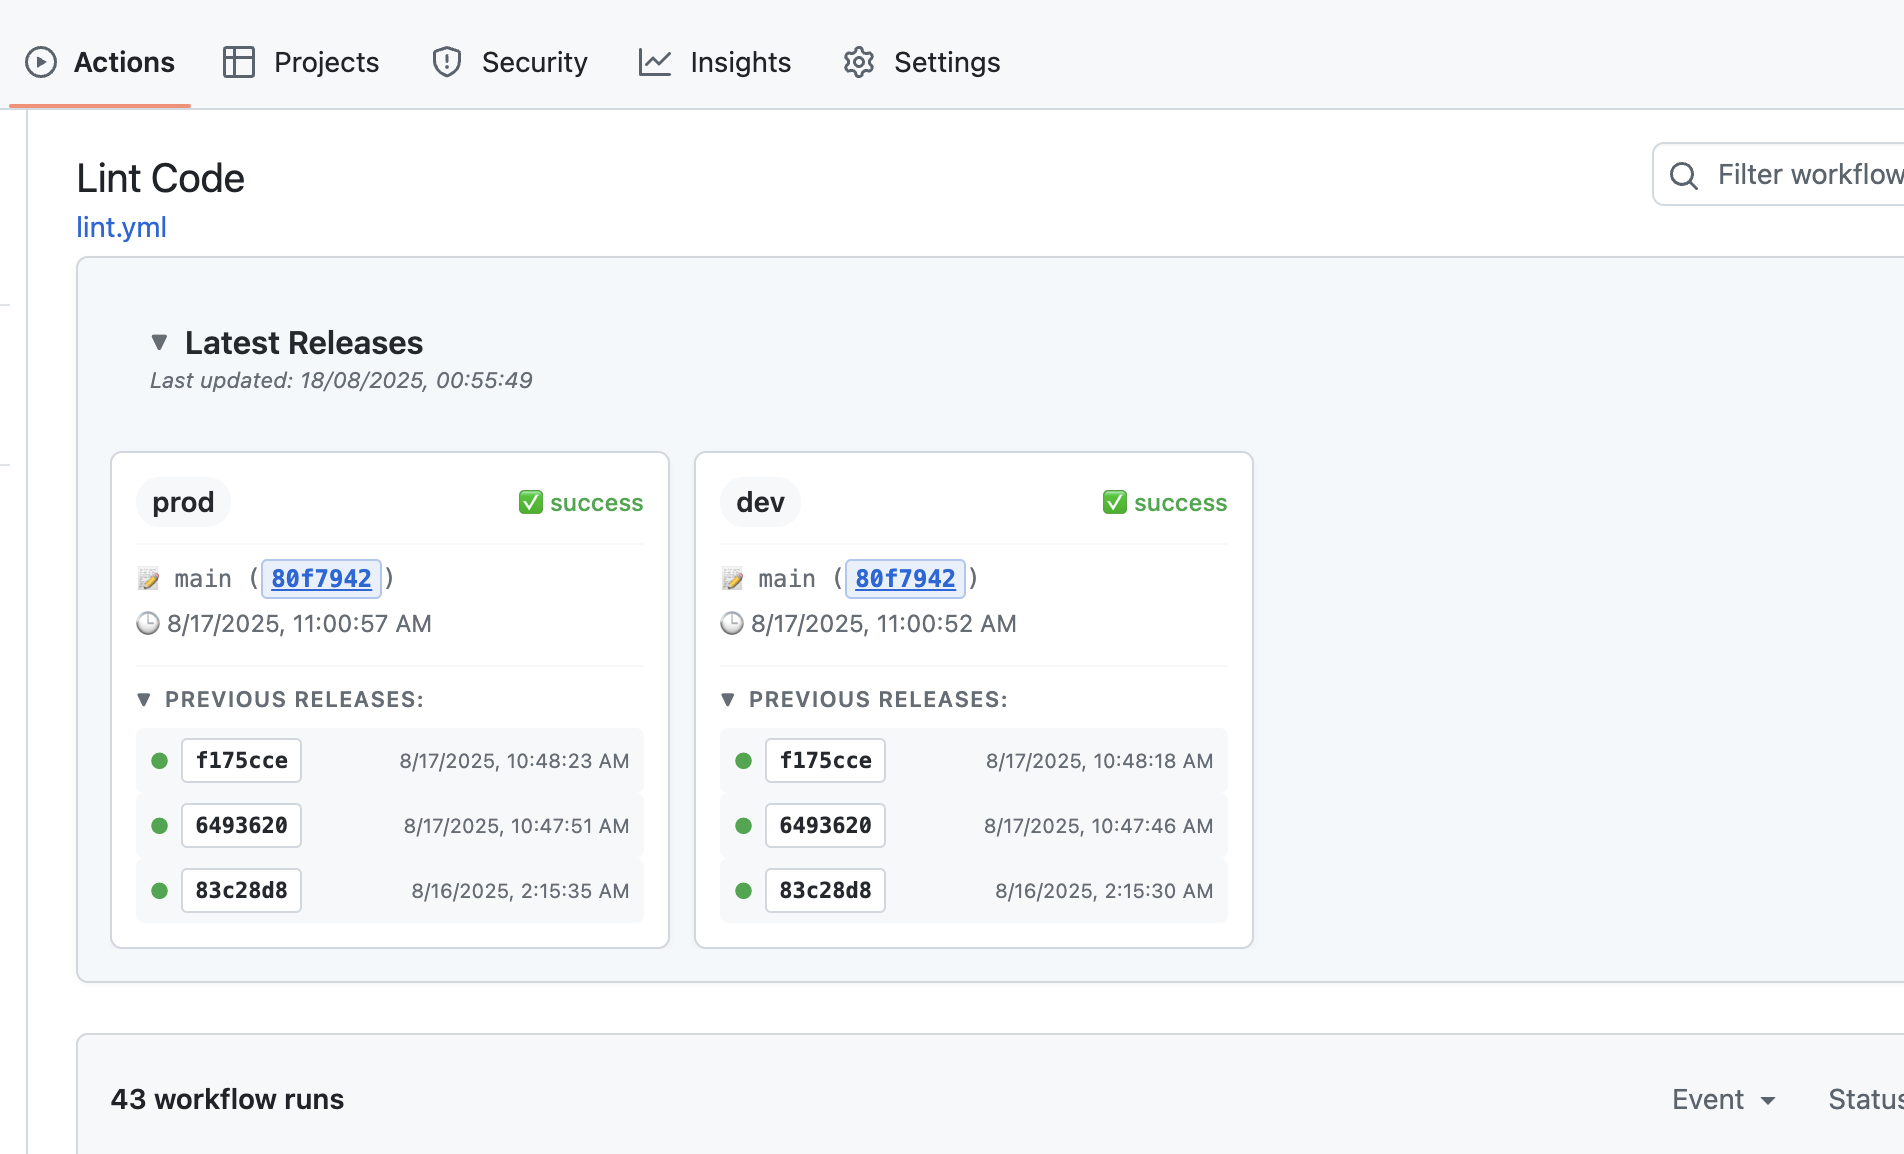This screenshot has height=1154, width=1904.
Task: Open the Event filter dropdown
Action: coord(1722,1099)
